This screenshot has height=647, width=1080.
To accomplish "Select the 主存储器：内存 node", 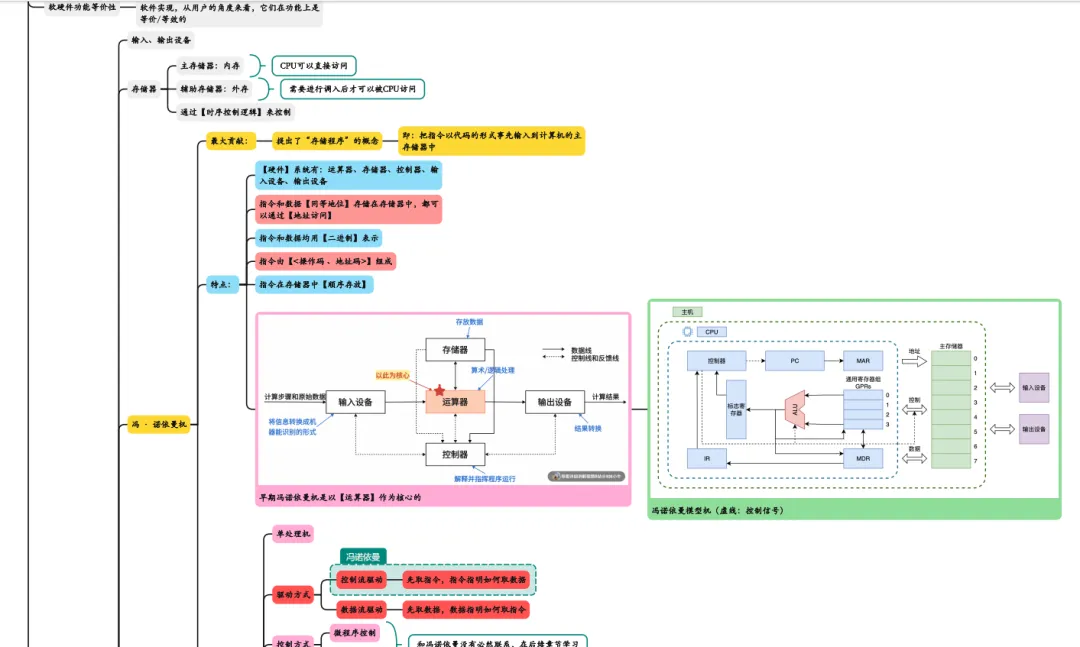I will click(210, 65).
